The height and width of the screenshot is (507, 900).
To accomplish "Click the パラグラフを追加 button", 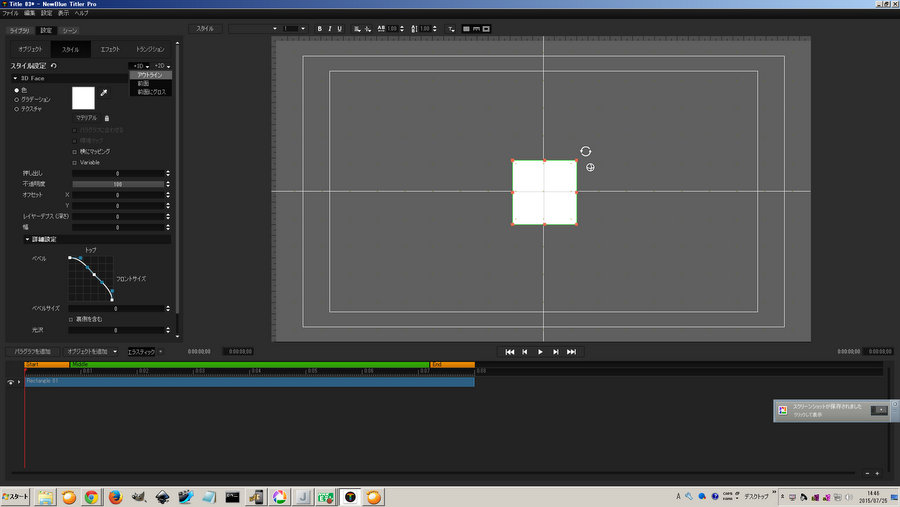I will [33, 351].
